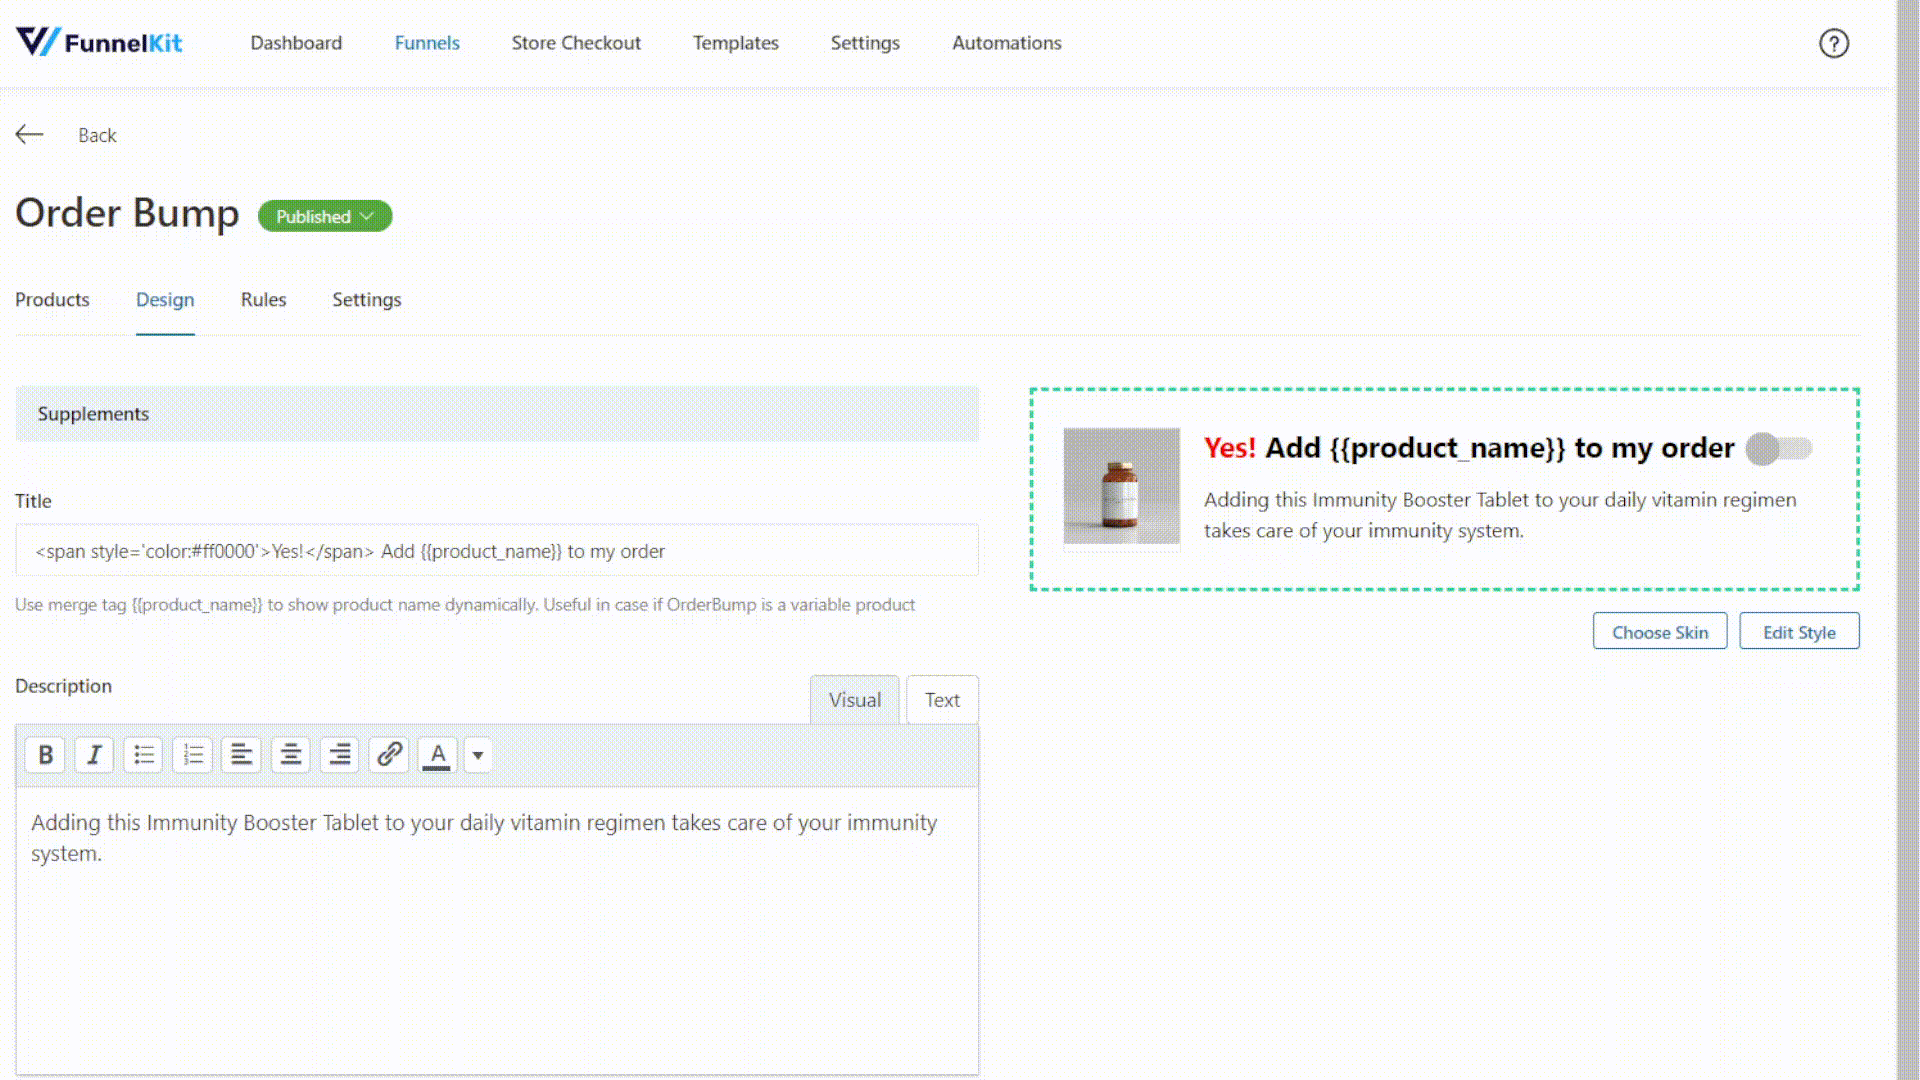Click the Edit Style button
Screen dimensions: 1920x1080
(1798, 632)
